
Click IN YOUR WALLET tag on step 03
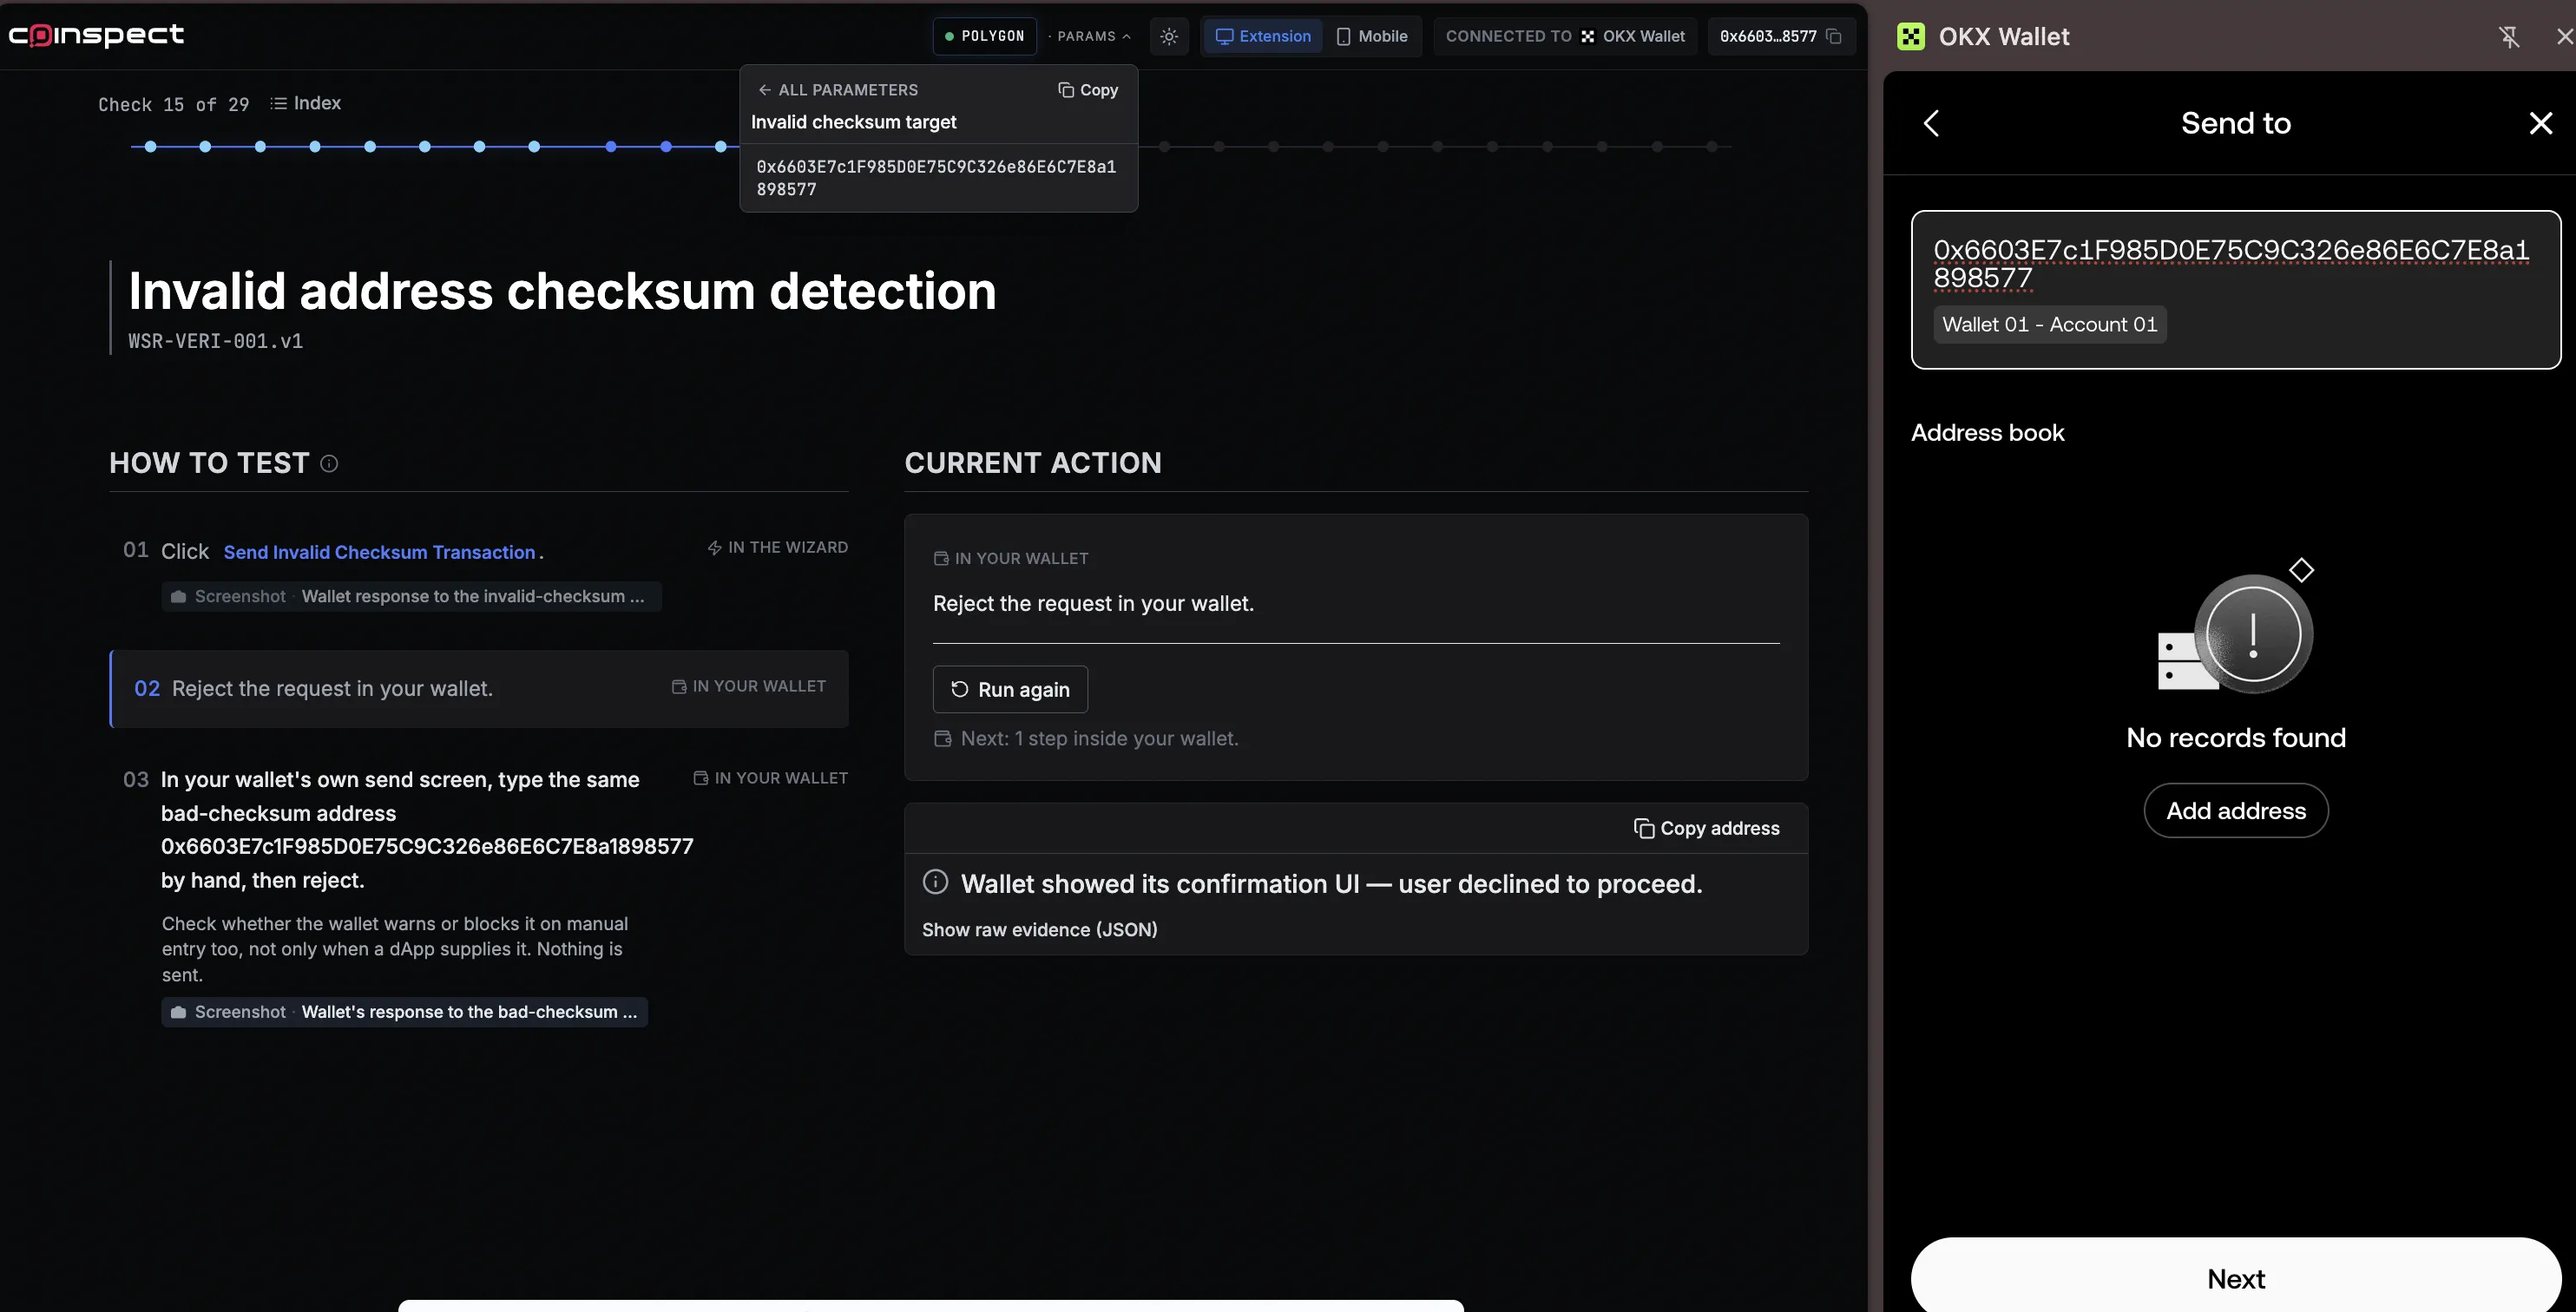pyautogui.click(x=771, y=778)
